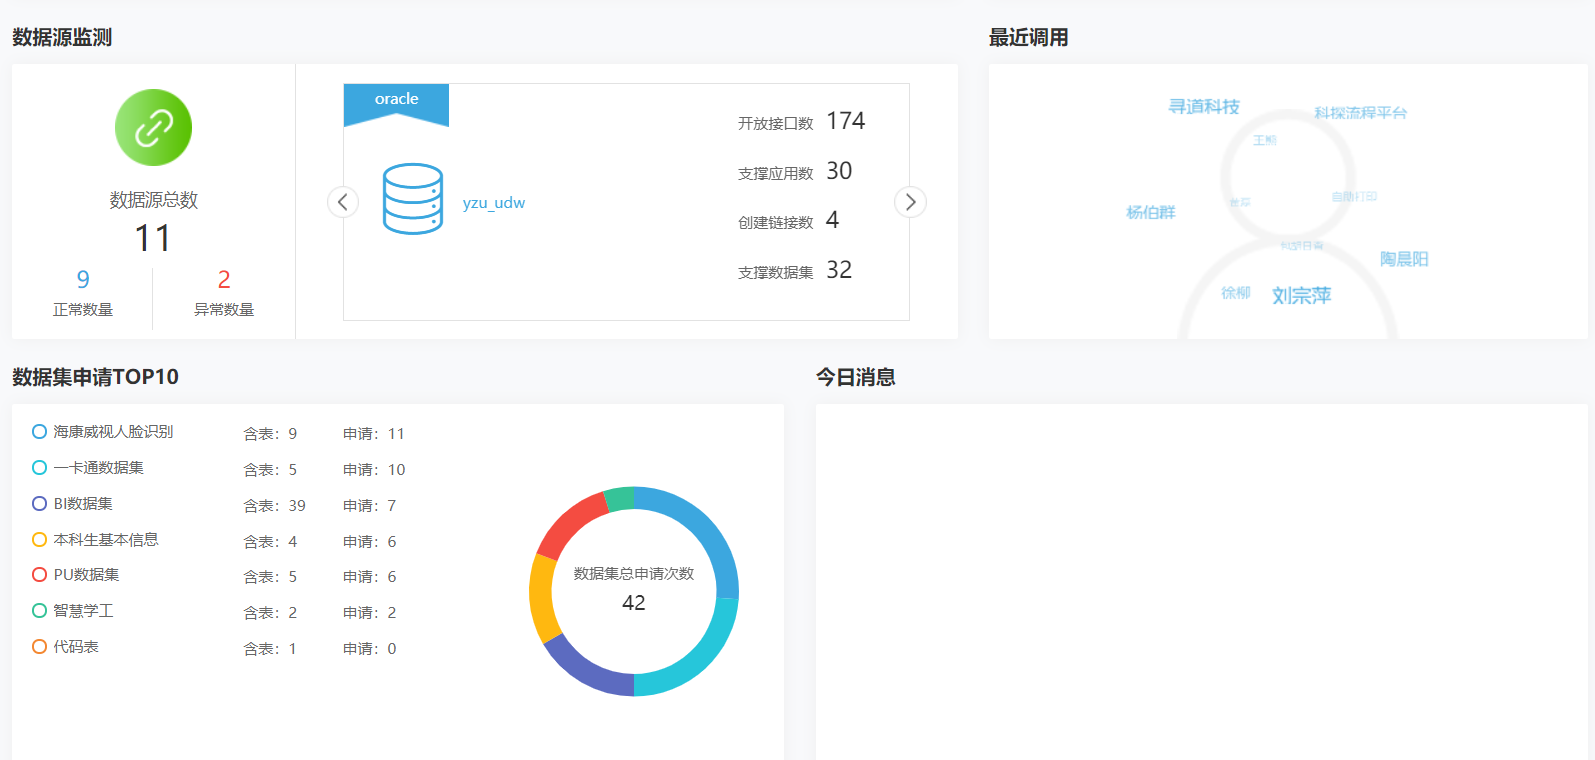Select the 本科生基本信息 dataset name

tap(106, 540)
